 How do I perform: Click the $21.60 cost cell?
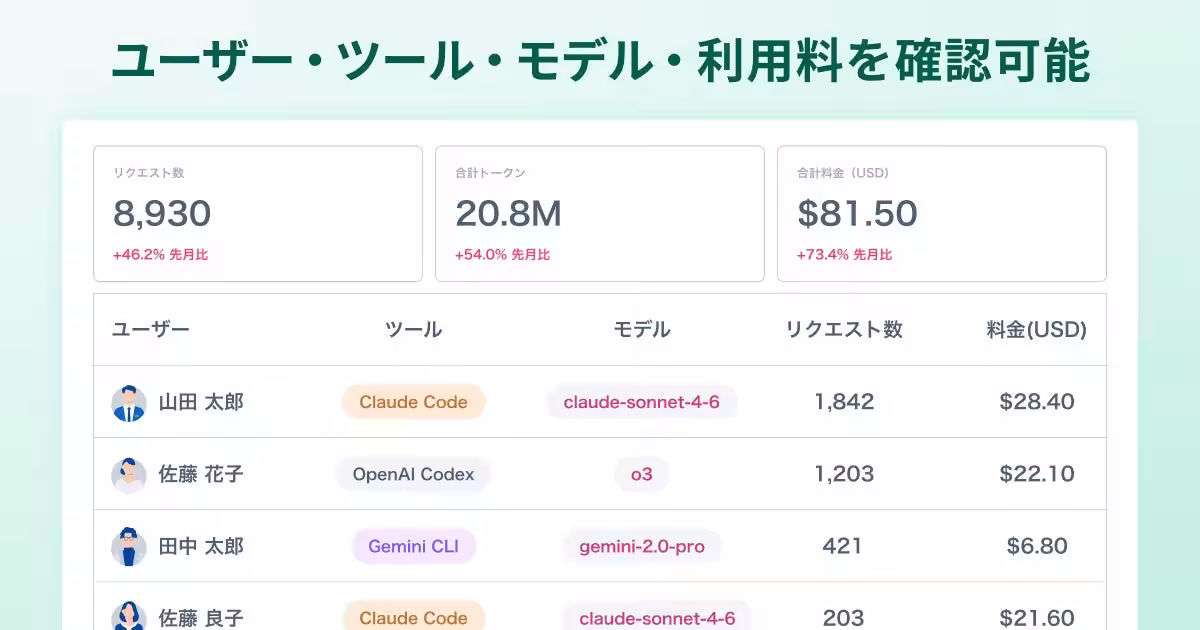pyautogui.click(x=1037, y=618)
